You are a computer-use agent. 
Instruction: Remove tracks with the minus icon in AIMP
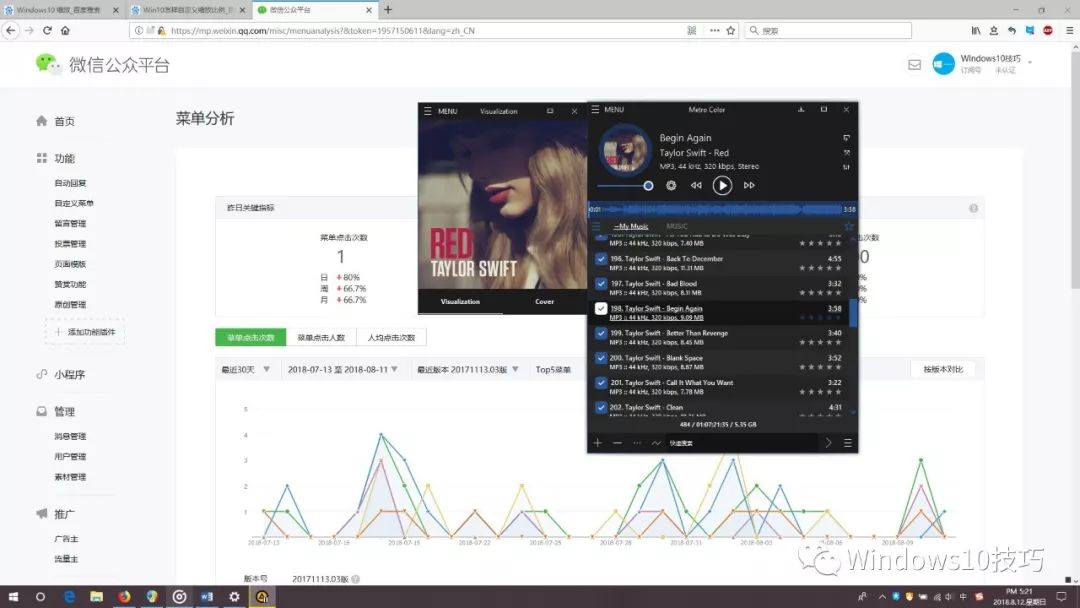coord(617,443)
